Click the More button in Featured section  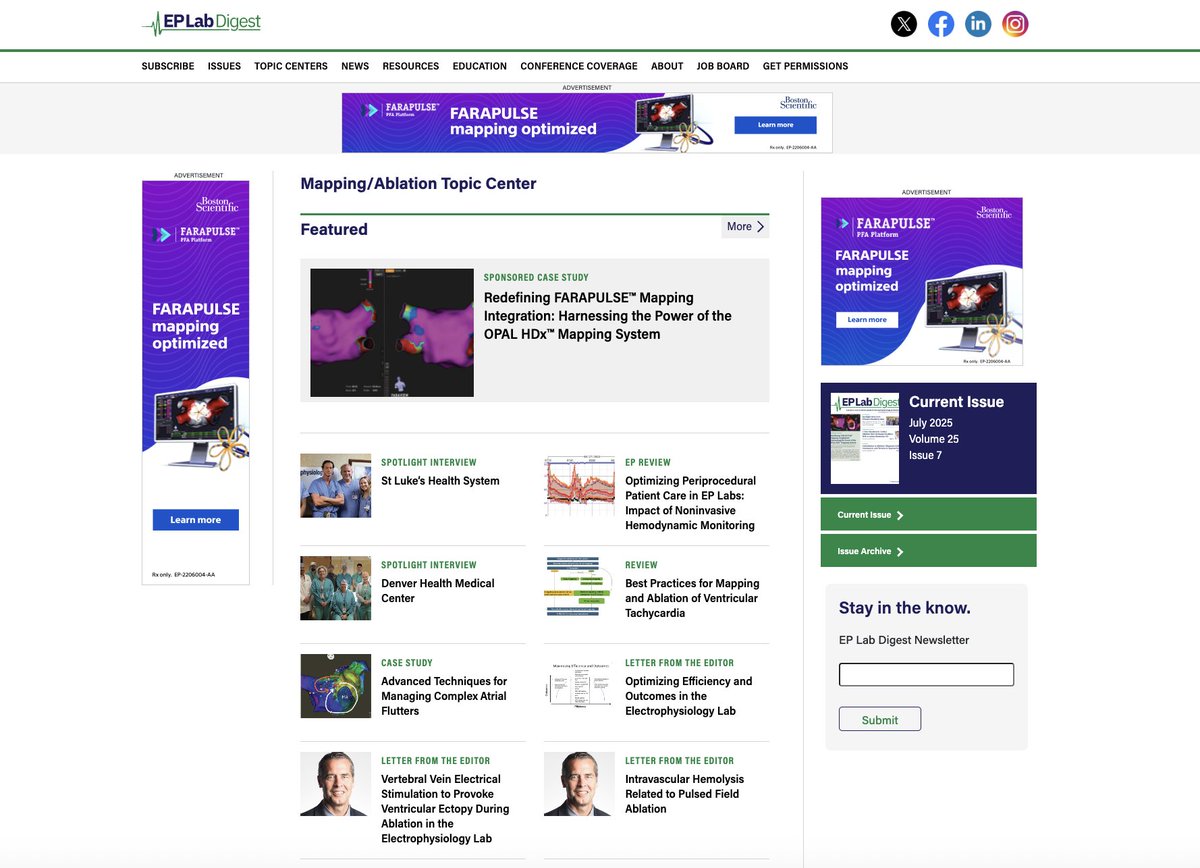click(x=746, y=227)
